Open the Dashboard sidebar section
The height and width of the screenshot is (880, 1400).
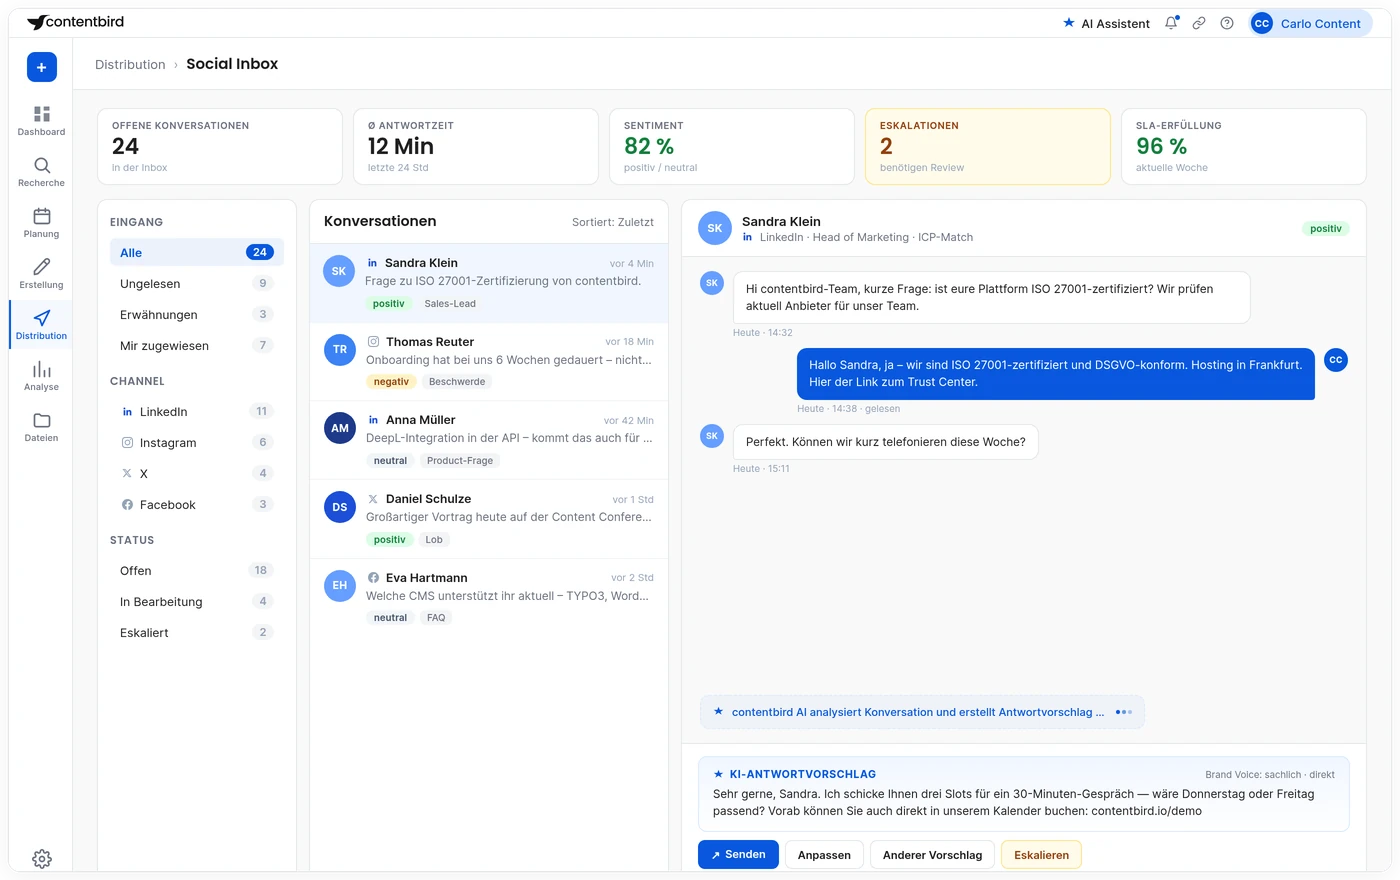click(41, 121)
